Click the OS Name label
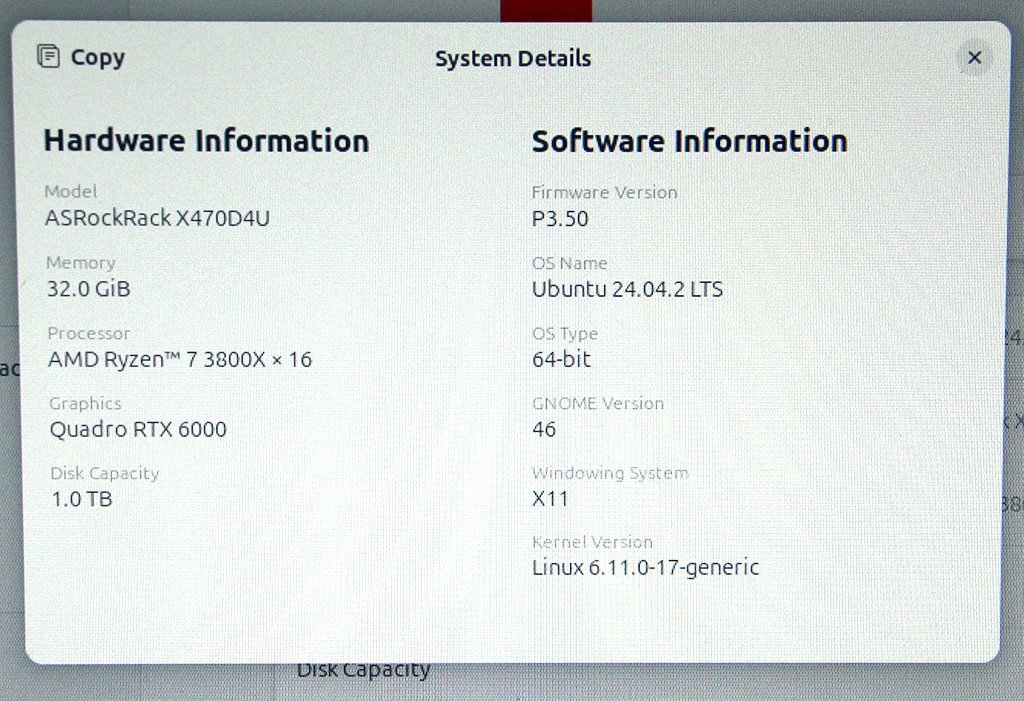The image size is (1024, 701). pos(569,263)
